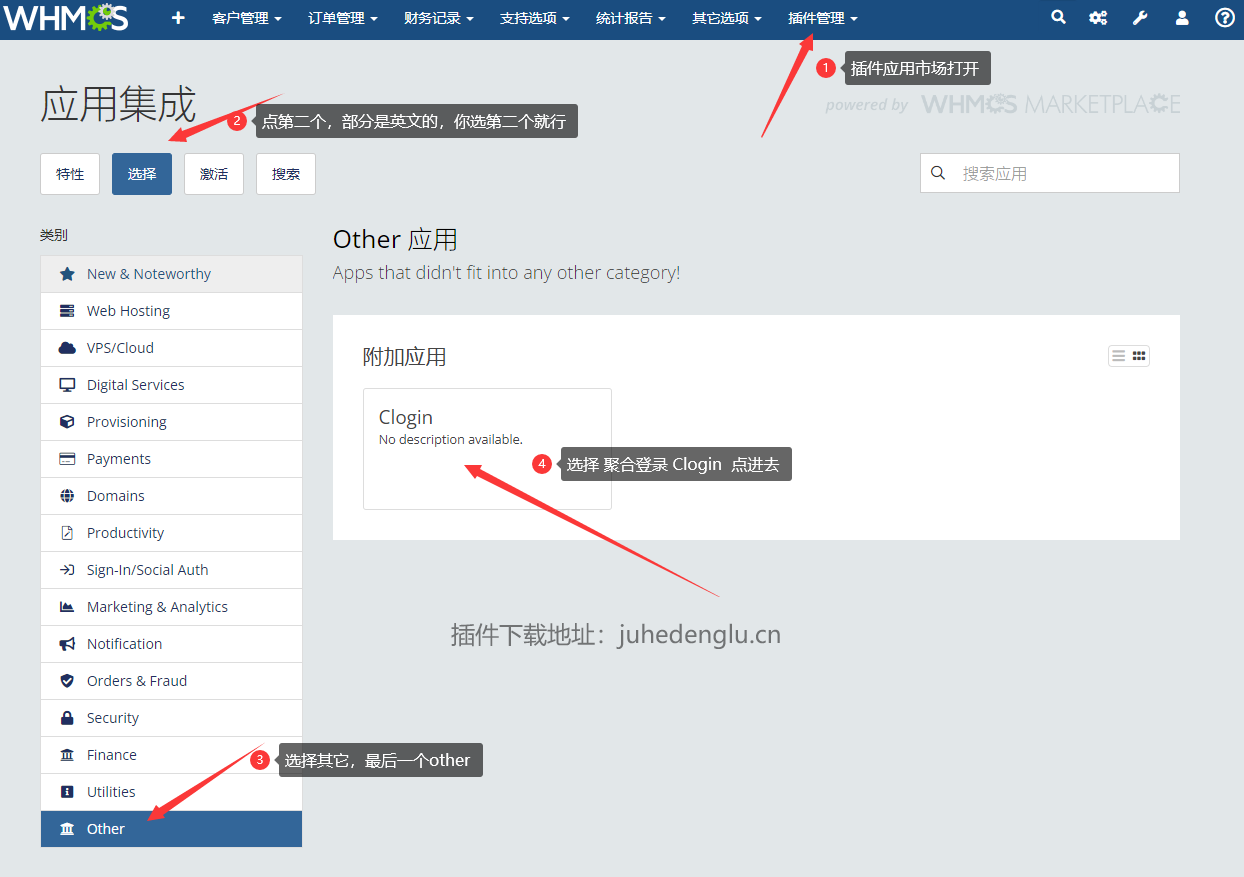The width and height of the screenshot is (1244, 877).
Task: Open the user account icon
Action: (1182, 18)
